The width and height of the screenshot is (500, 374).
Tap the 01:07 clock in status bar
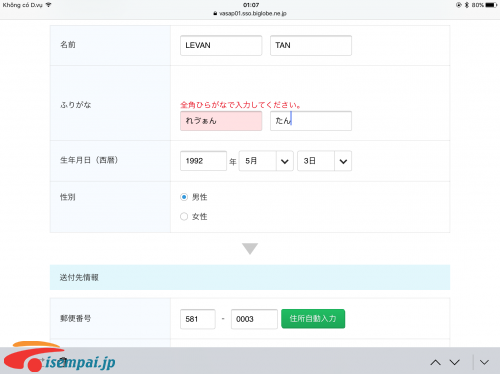(251, 5)
